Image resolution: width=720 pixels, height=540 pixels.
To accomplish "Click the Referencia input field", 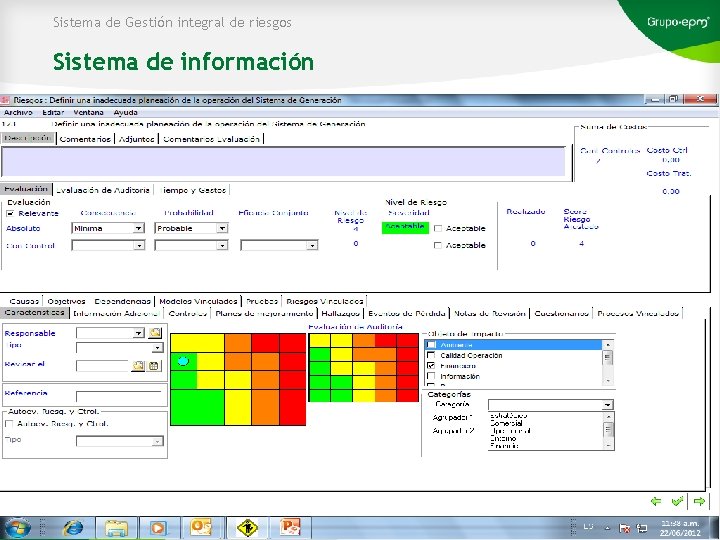I will 119,396.
